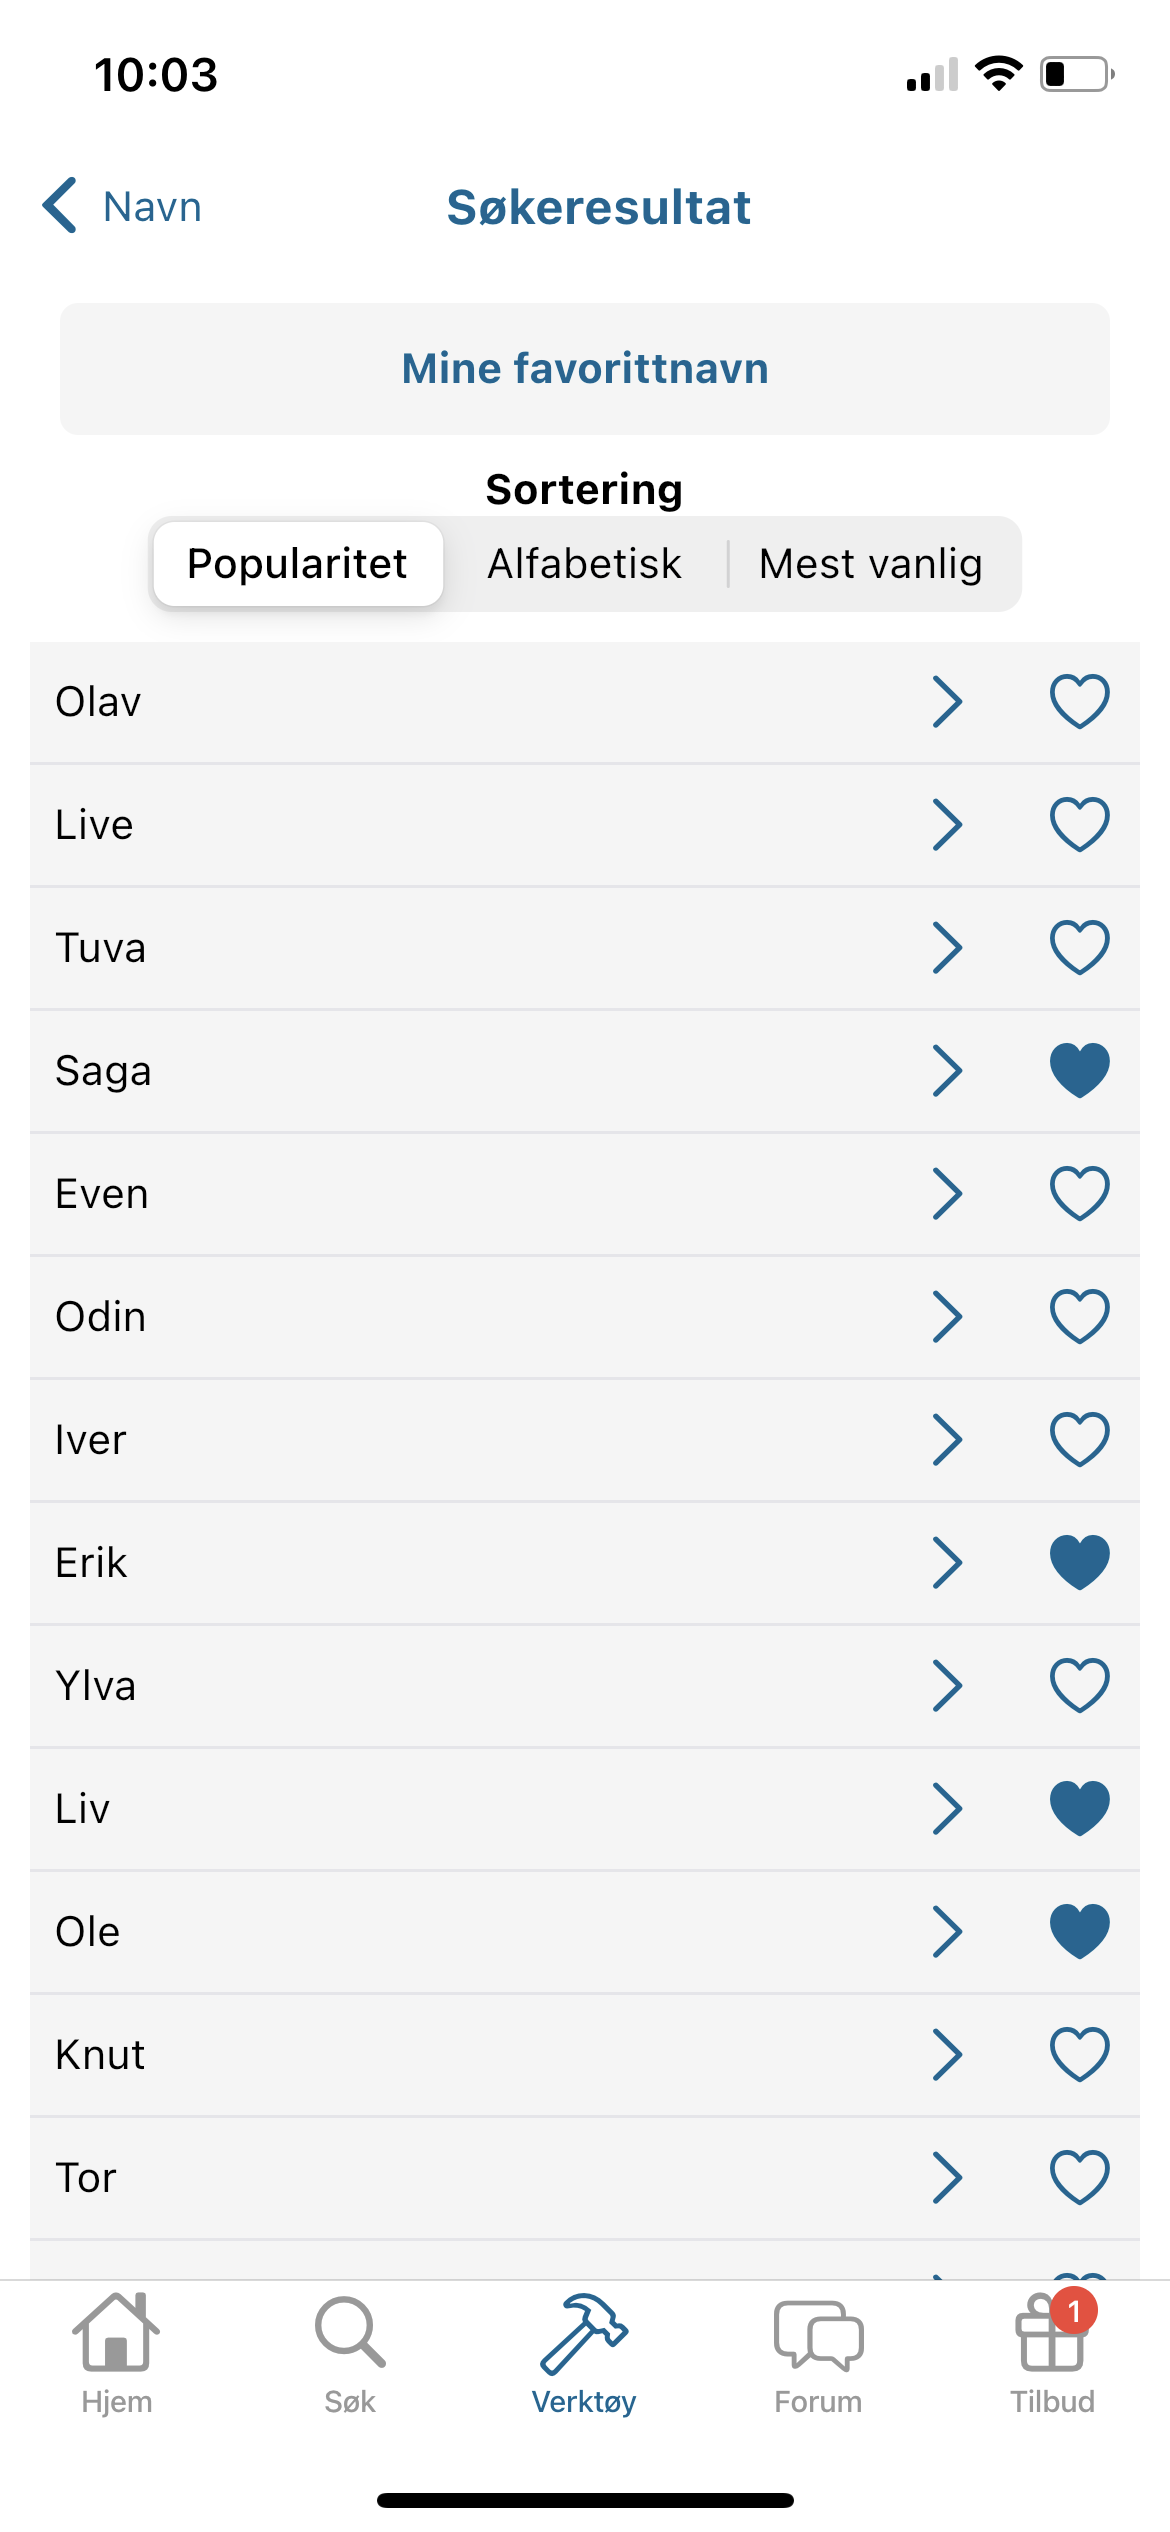The width and height of the screenshot is (1170, 2532).
Task: Select Popularitet sorting option
Action: point(297,564)
